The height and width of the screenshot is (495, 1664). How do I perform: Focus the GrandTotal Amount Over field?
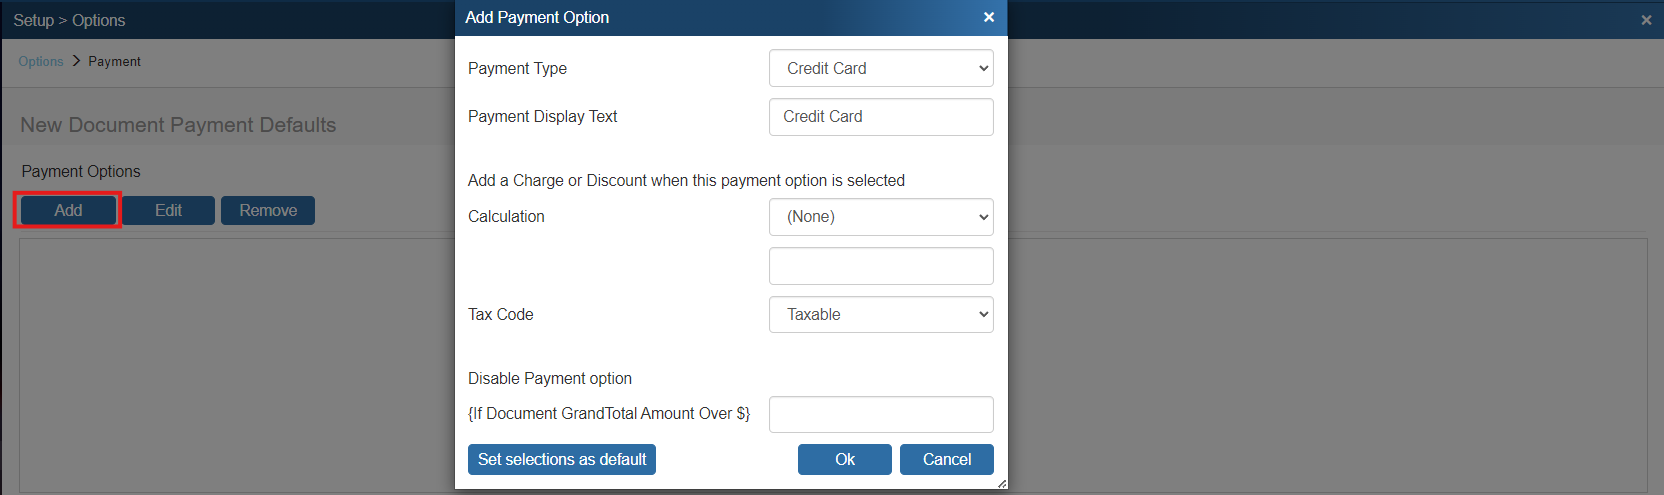[880, 414]
